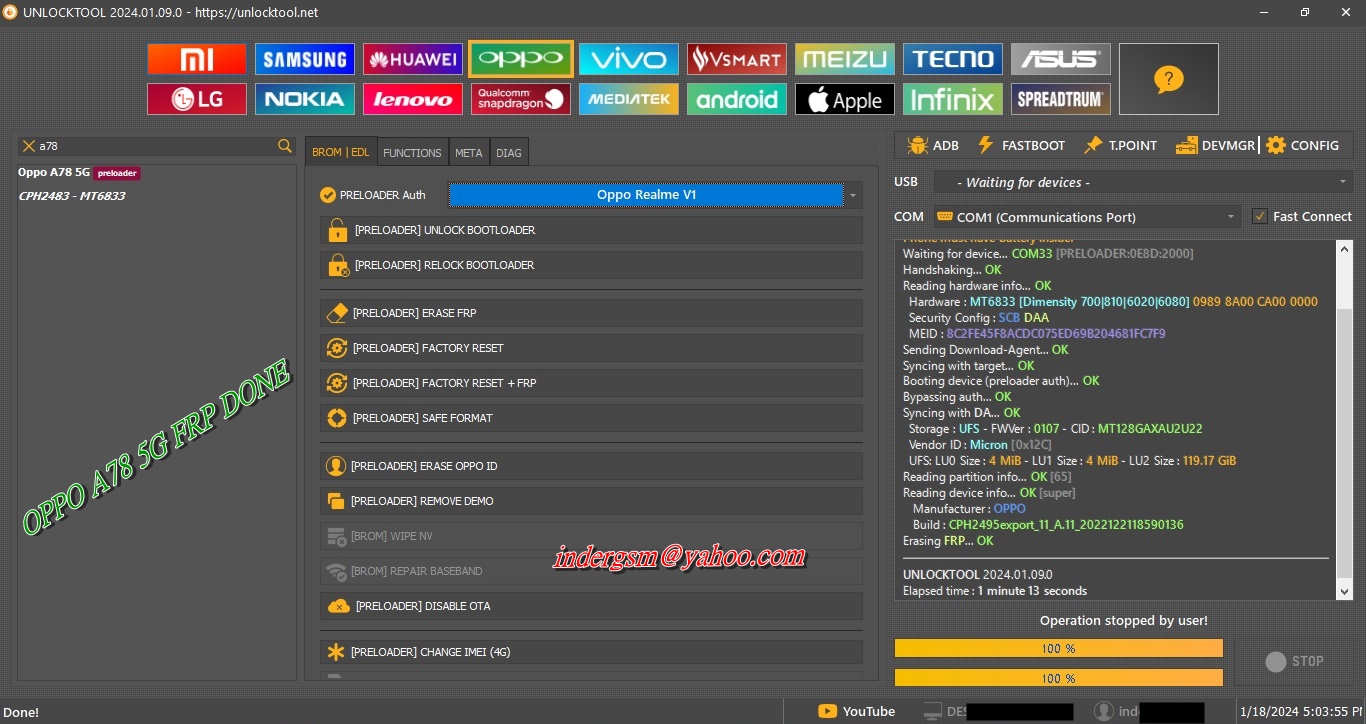The width and height of the screenshot is (1366, 724).
Task: Open the CONFIG settings
Action: 1302,145
